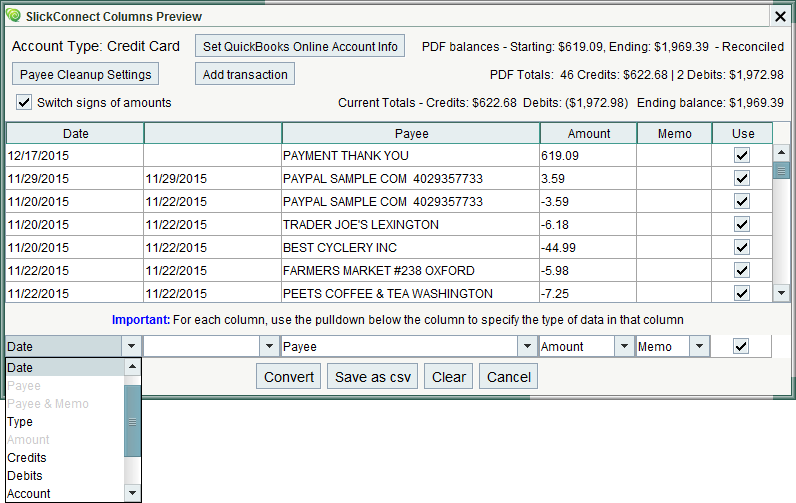The width and height of the screenshot is (796, 503).
Task: Open the Payee column type pulldown
Action: 526,347
